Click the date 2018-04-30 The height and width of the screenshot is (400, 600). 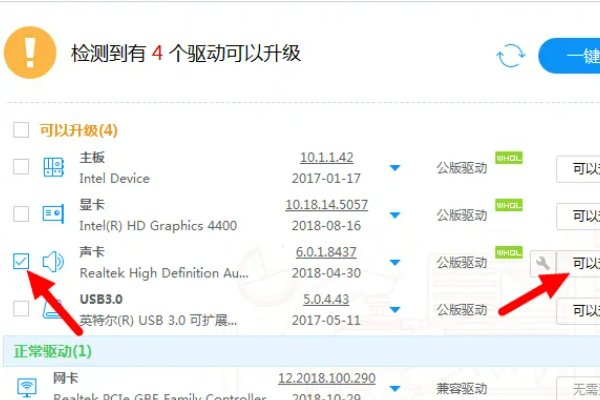pos(326,273)
